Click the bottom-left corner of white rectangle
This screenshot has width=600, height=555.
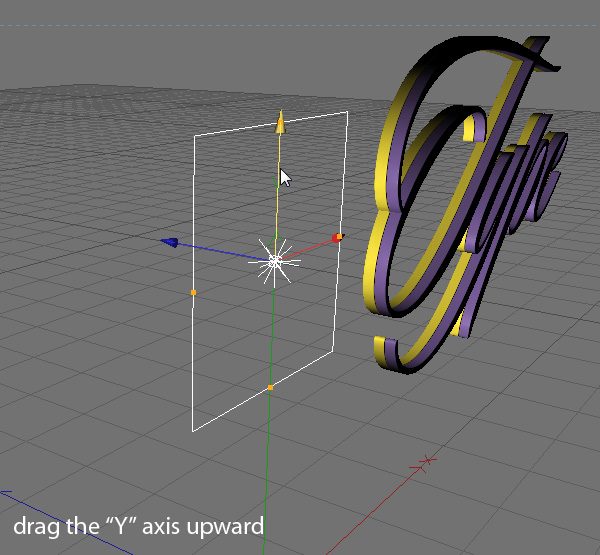coord(193,431)
